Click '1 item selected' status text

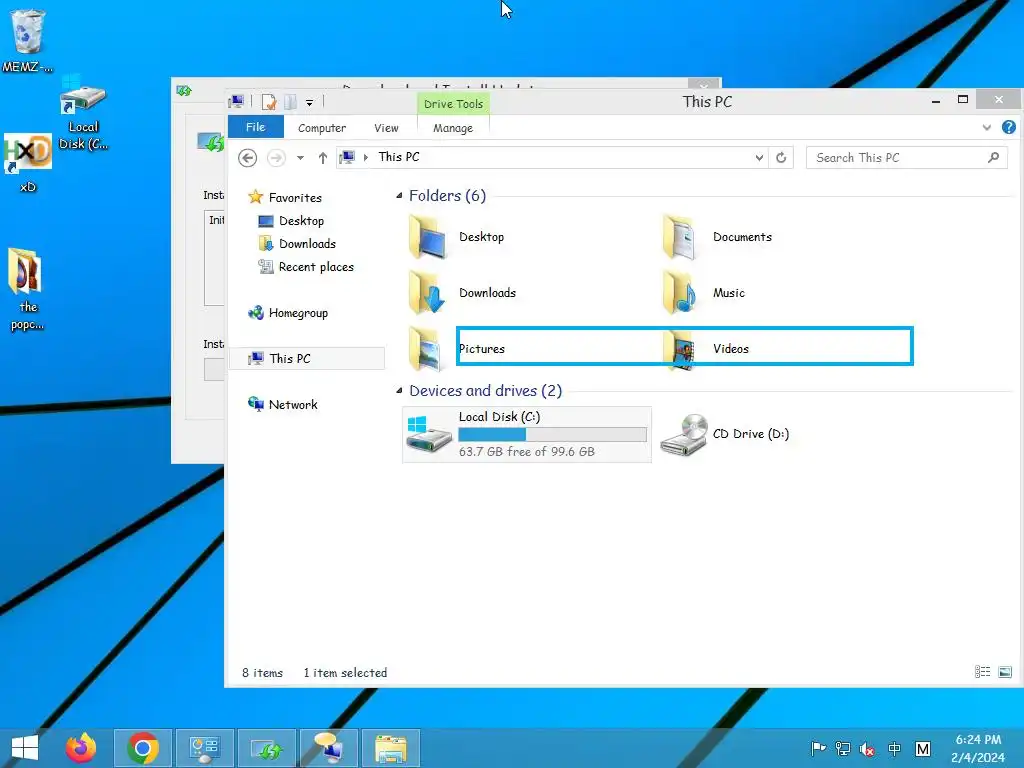345,673
